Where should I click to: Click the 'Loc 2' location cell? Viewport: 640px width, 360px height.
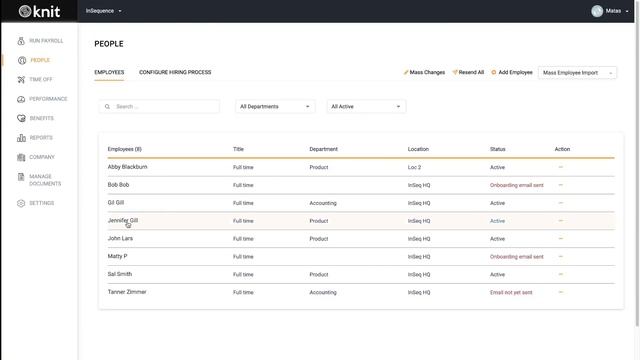click(414, 167)
